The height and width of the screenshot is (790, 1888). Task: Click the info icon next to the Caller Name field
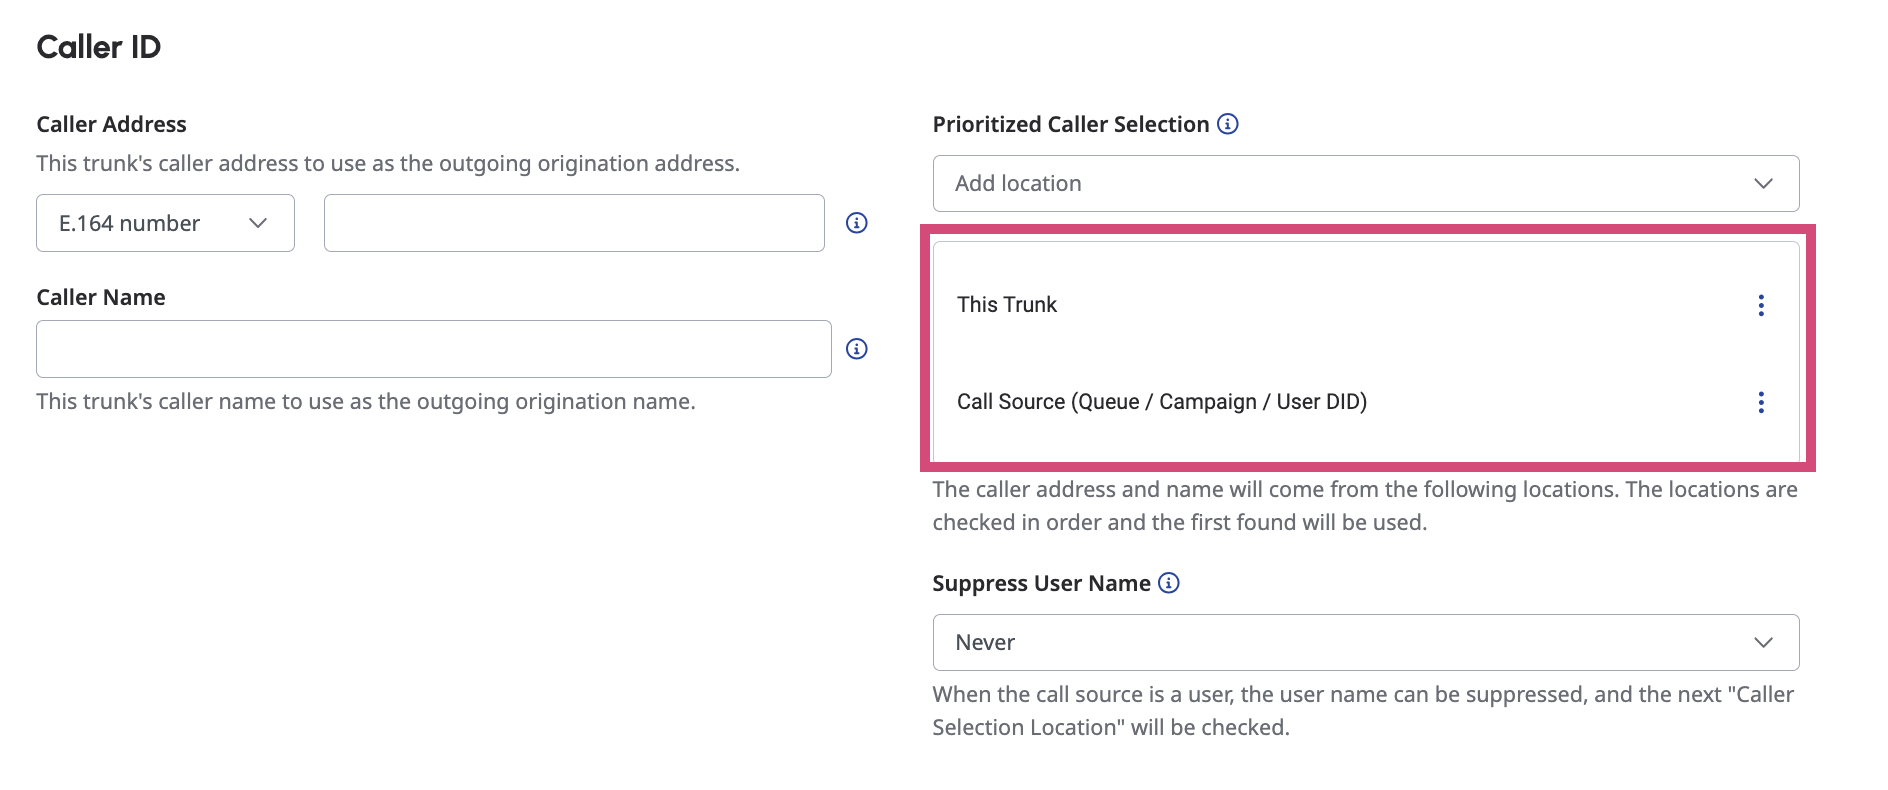point(856,348)
